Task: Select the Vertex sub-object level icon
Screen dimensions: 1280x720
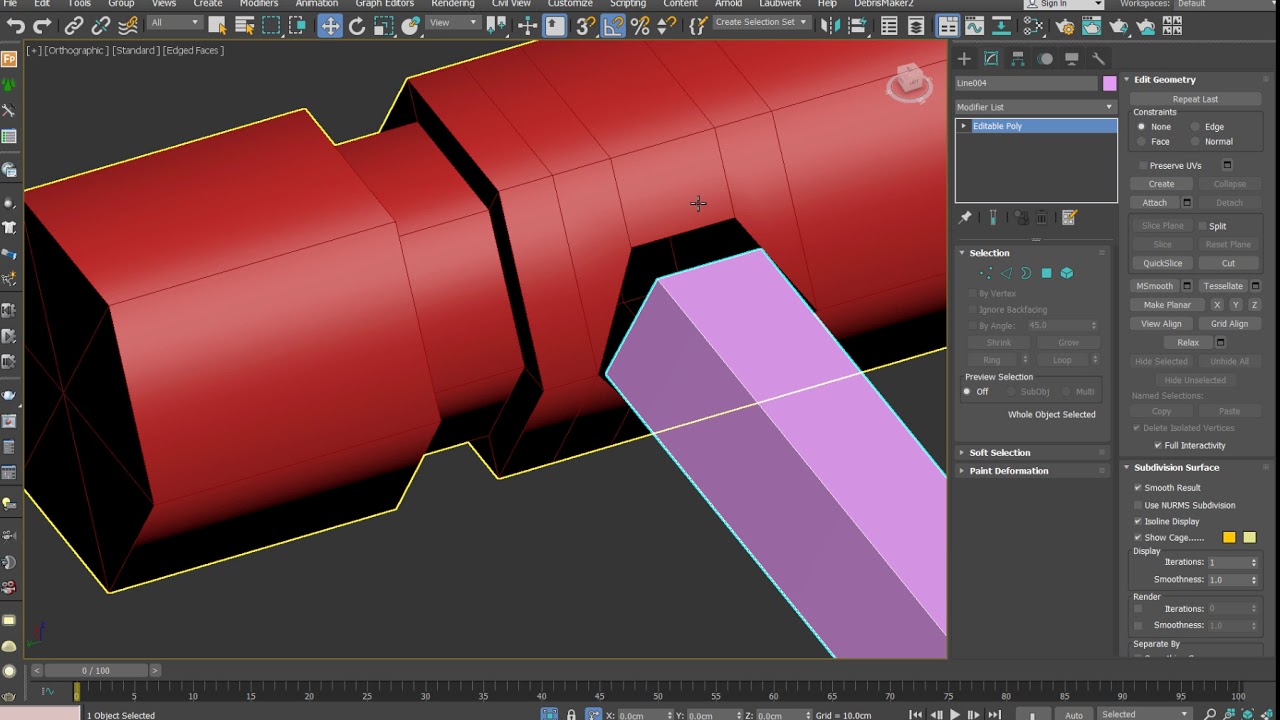Action: (x=986, y=273)
